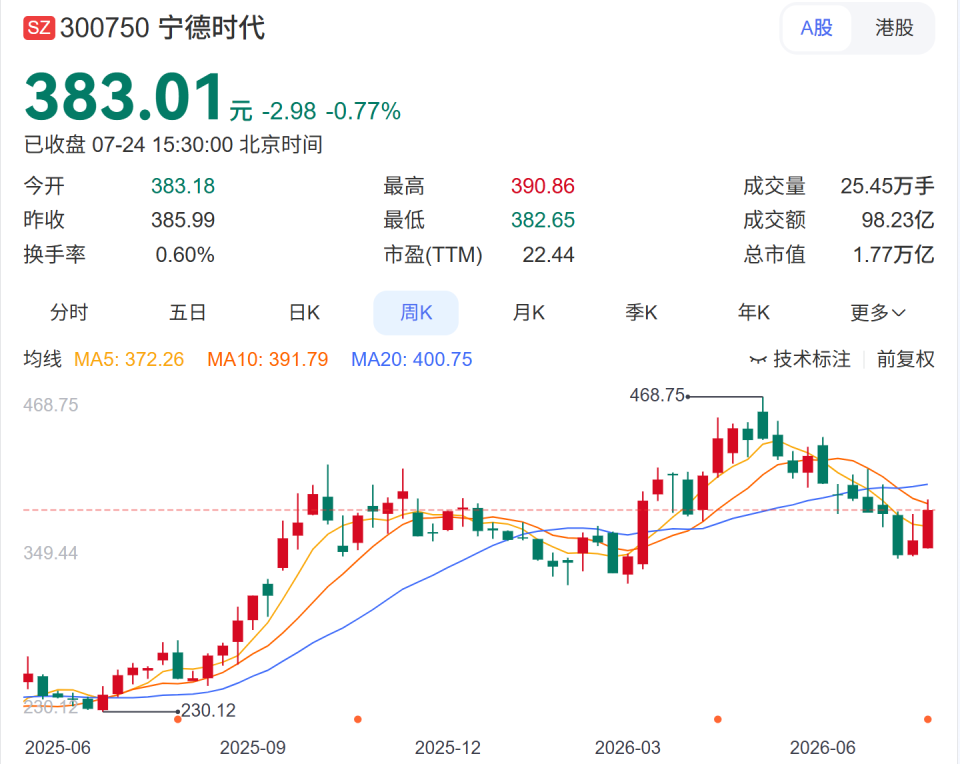The width and height of the screenshot is (960, 764).
Task: Click the closing time 已收盘 07-24 15:30:00
Action: (x=129, y=145)
